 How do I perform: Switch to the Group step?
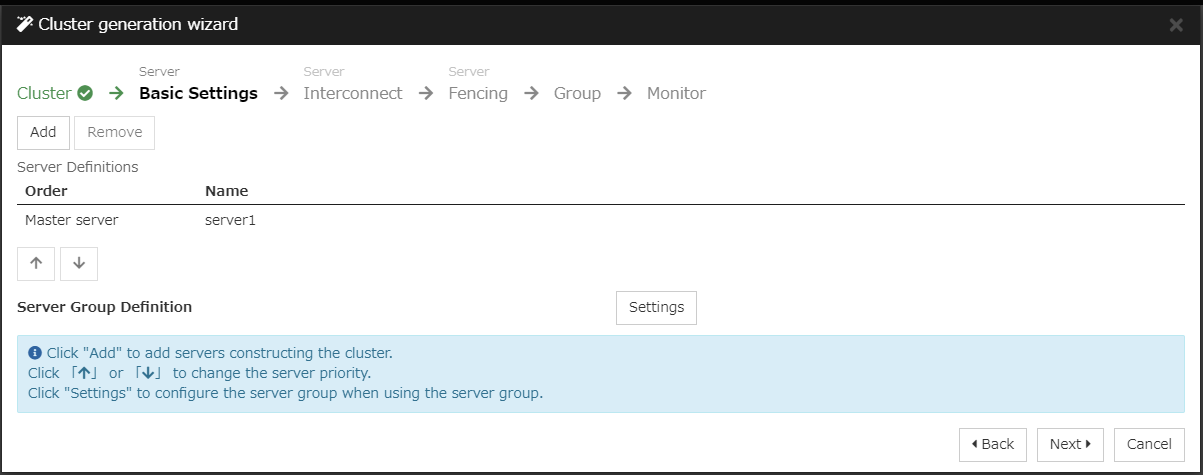click(577, 93)
